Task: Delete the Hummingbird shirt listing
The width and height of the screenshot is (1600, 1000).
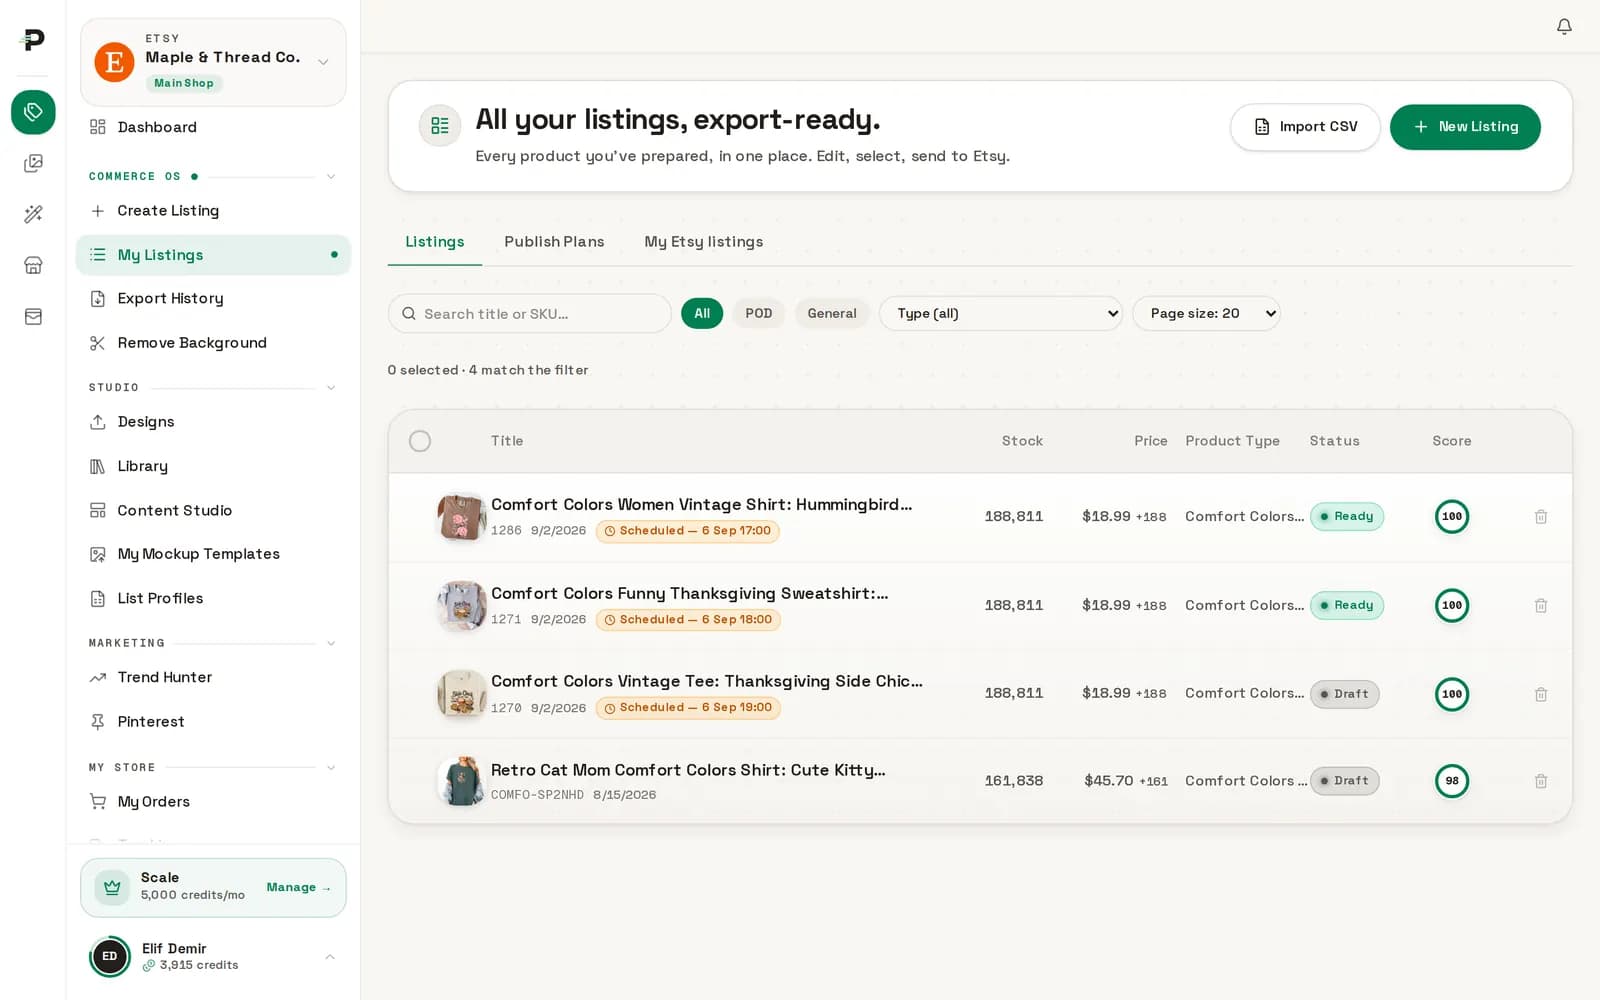Action: point(1541,517)
